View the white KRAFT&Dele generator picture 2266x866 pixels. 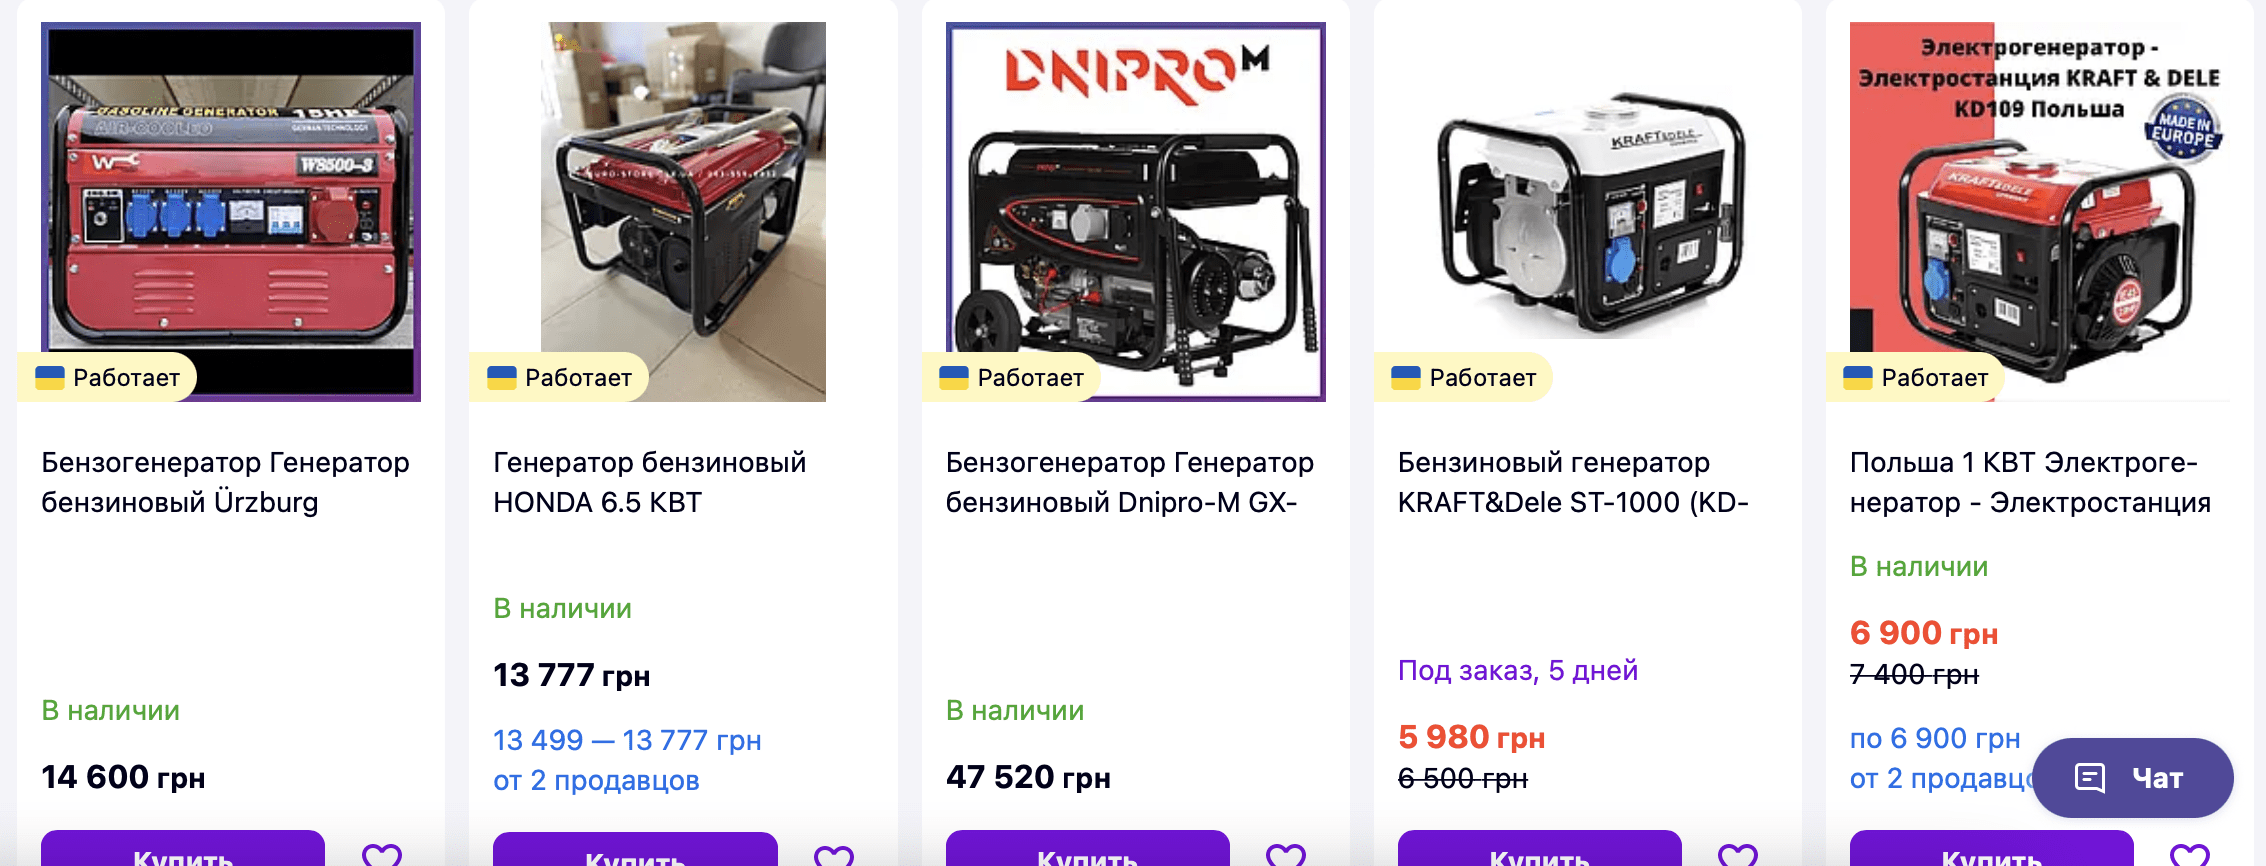(1588, 212)
